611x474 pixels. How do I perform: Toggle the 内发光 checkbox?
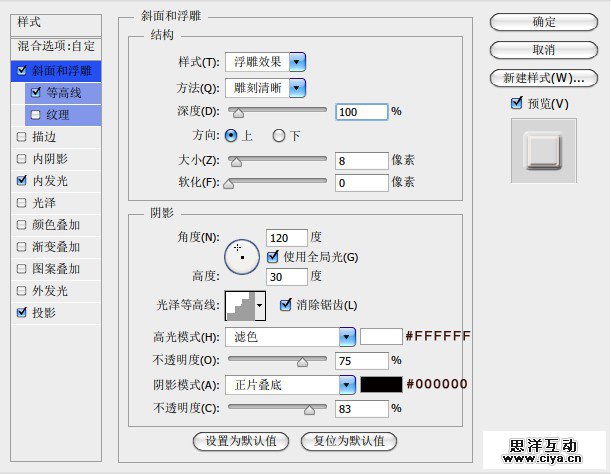coord(22,180)
